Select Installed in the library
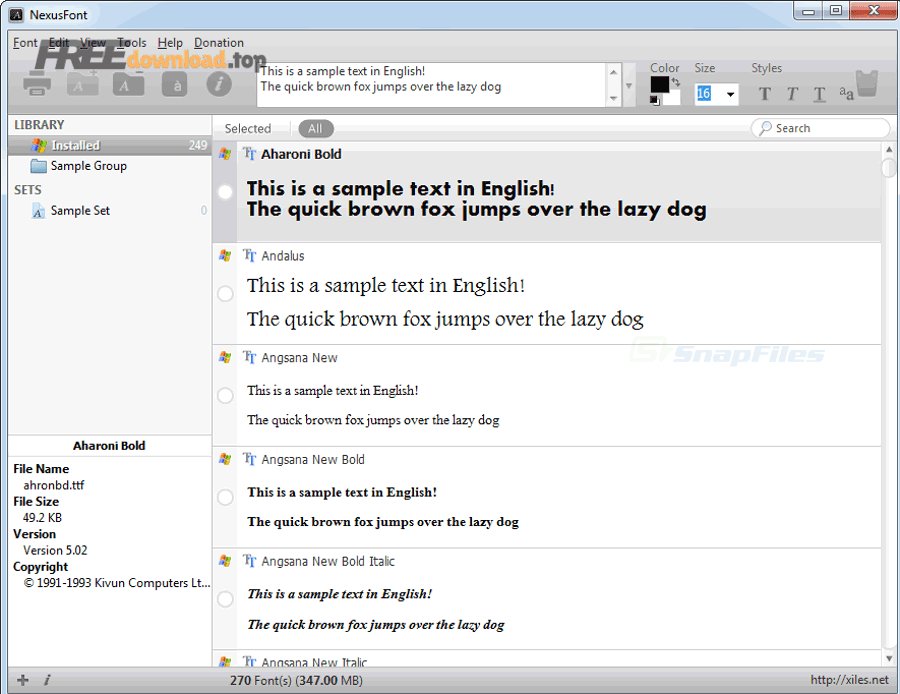Viewport: 900px width, 694px height. click(x=109, y=145)
